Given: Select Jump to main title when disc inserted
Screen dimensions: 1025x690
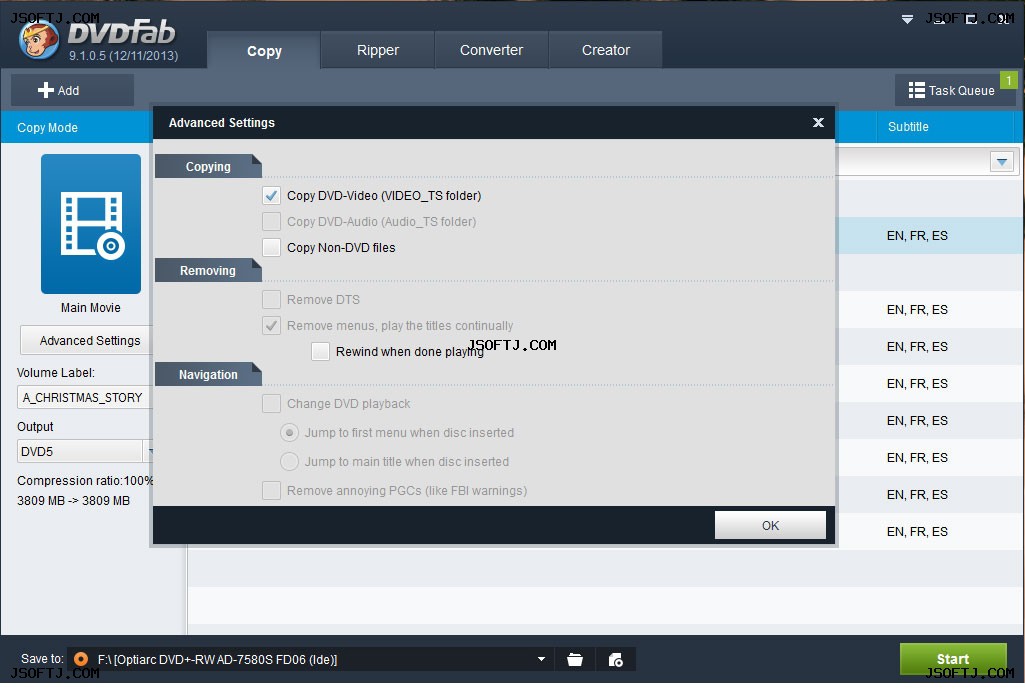Looking at the screenshot, I should coord(289,461).
